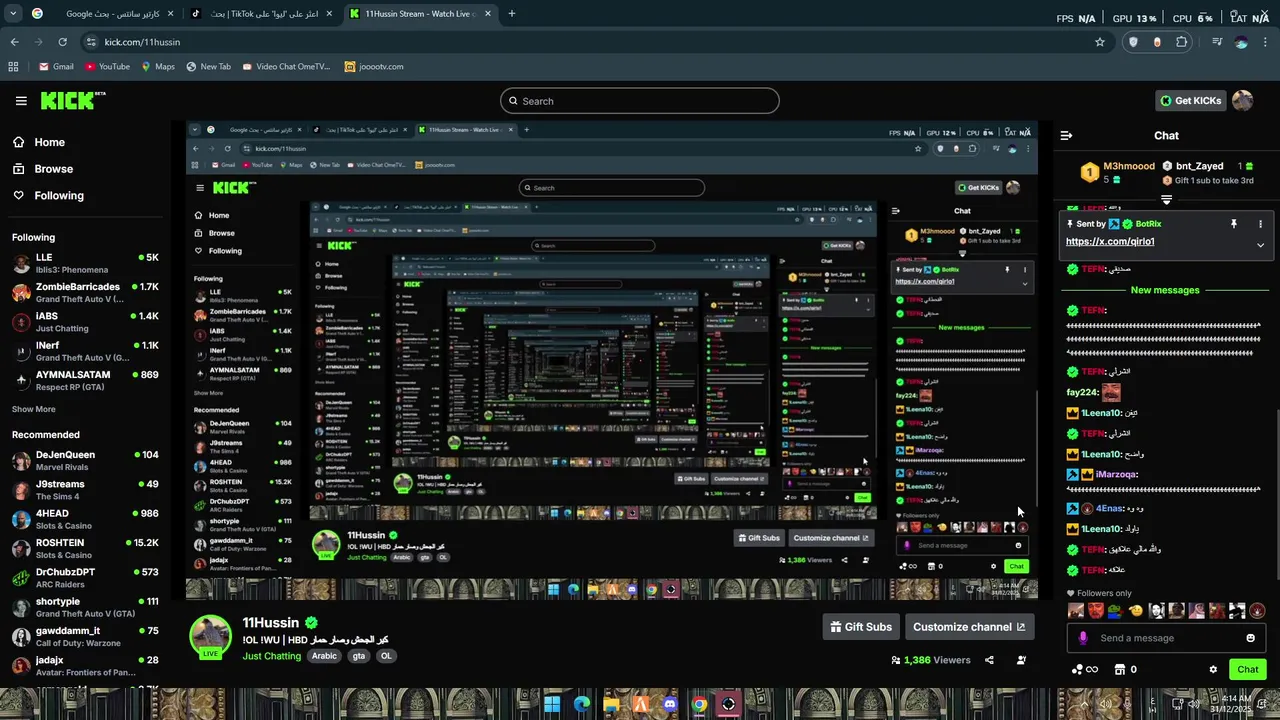Open the Windows Start button
Image resolution: width=1280 pixels, height=720 pixels.
(x=552, y=704)
